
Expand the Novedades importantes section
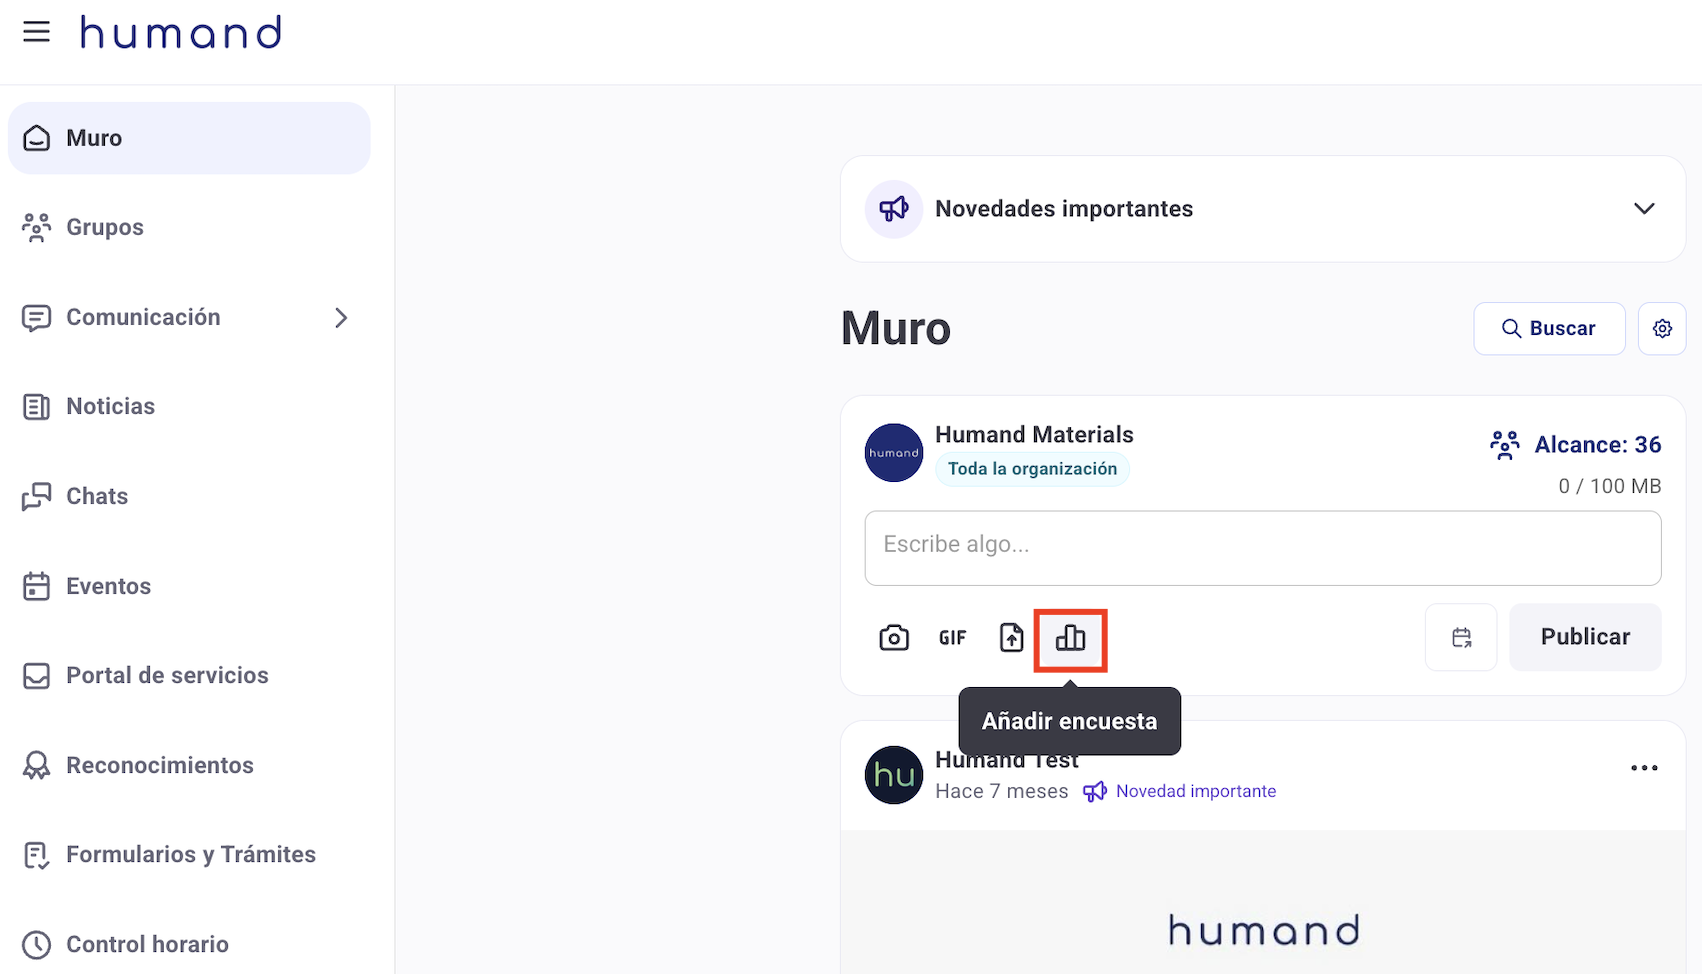[1644, 209]
